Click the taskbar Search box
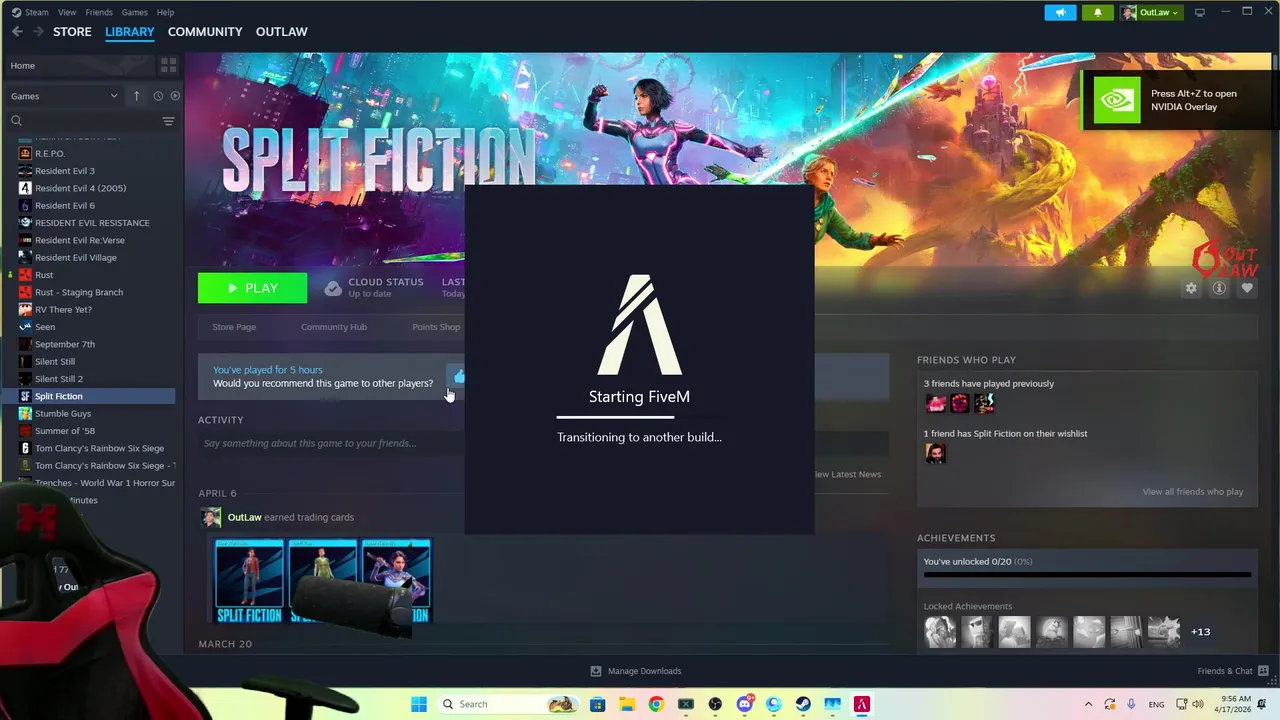This screenshot has width=1280, height=720. pyautogui.click(x=508, y=704)
